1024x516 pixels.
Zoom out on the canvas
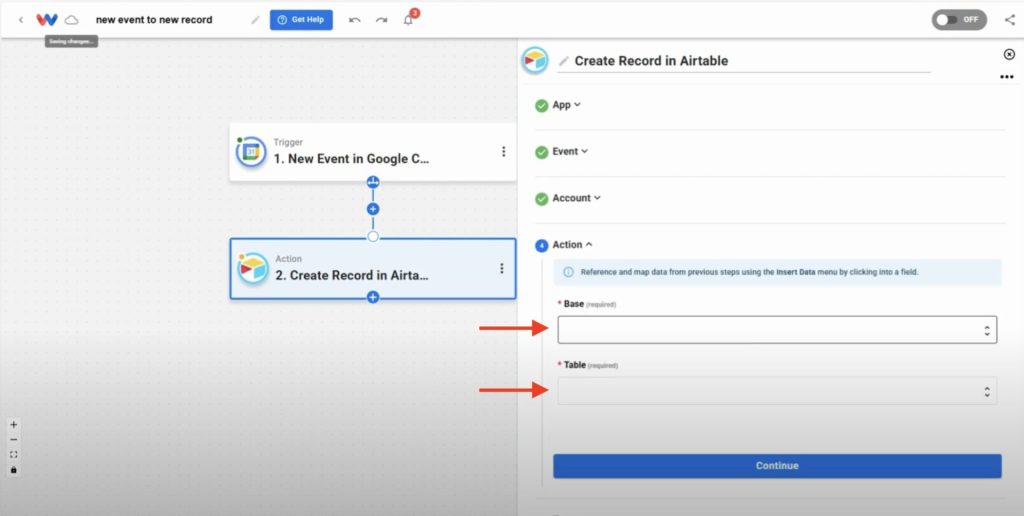point(14,440)
